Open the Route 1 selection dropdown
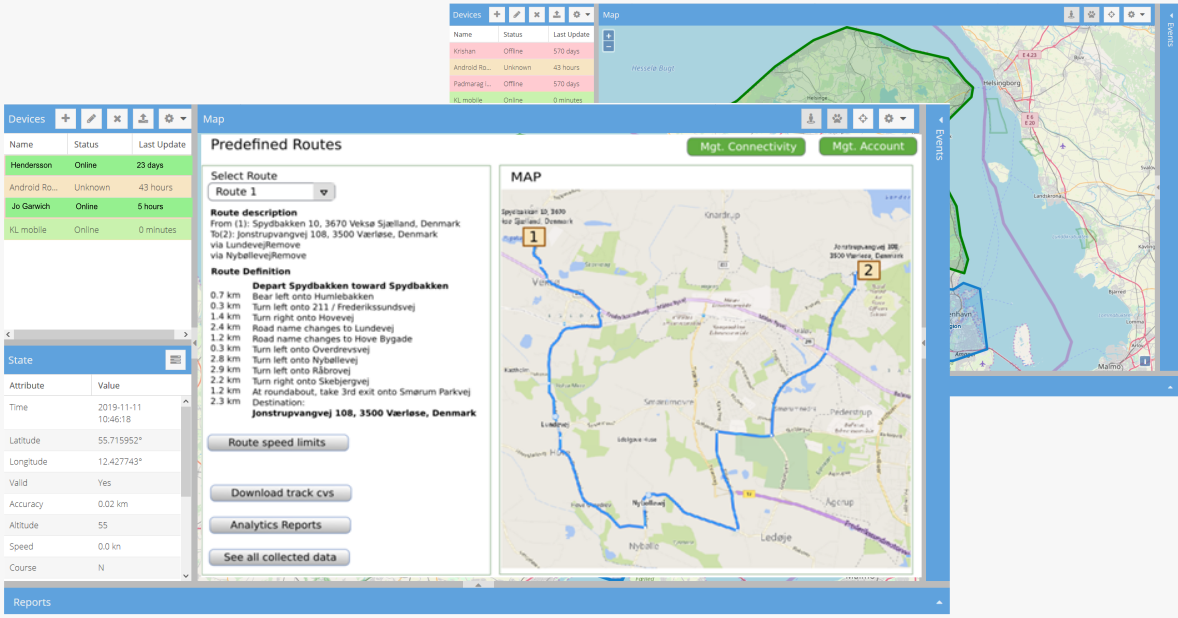The height and width of the screenshot is (618, 1178). (323, 192)
